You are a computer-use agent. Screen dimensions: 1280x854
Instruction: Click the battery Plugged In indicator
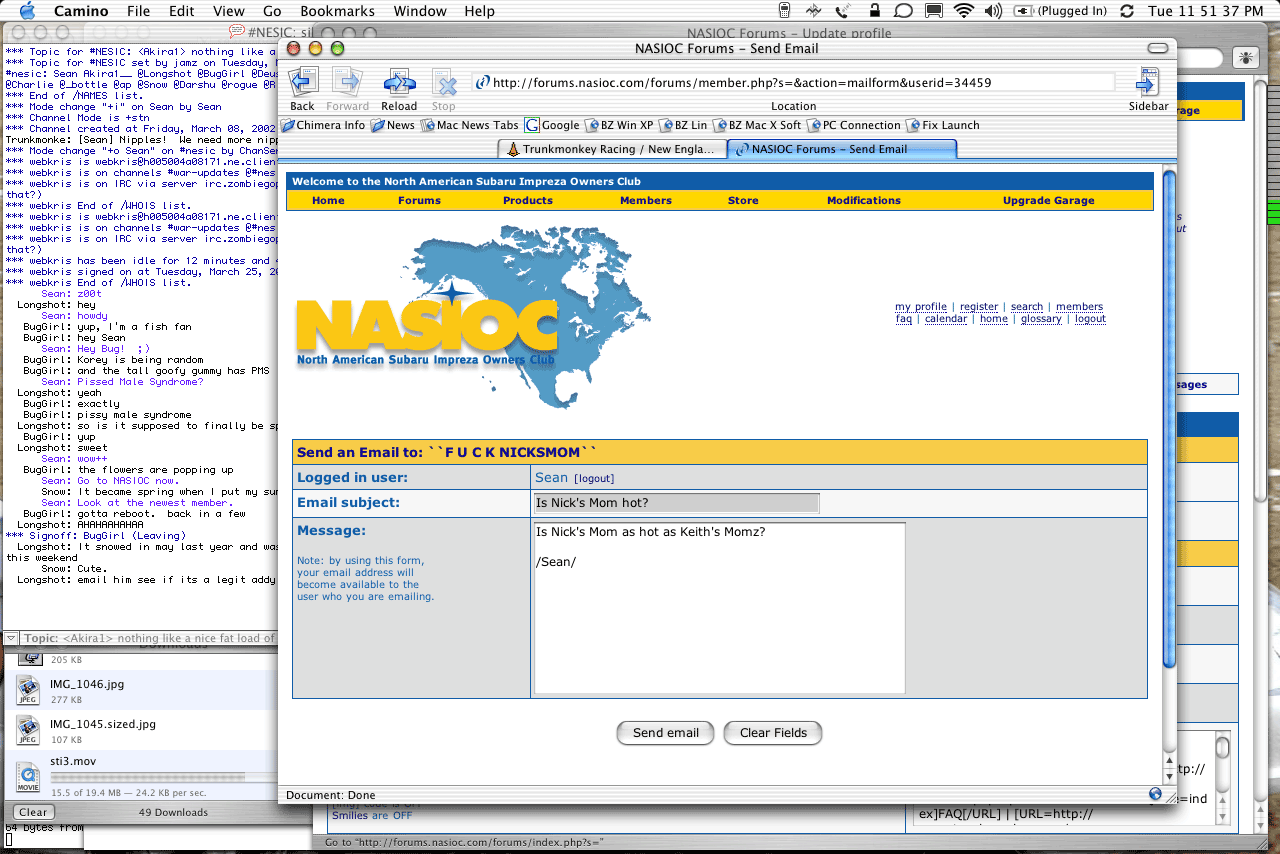pos(1061,11)
